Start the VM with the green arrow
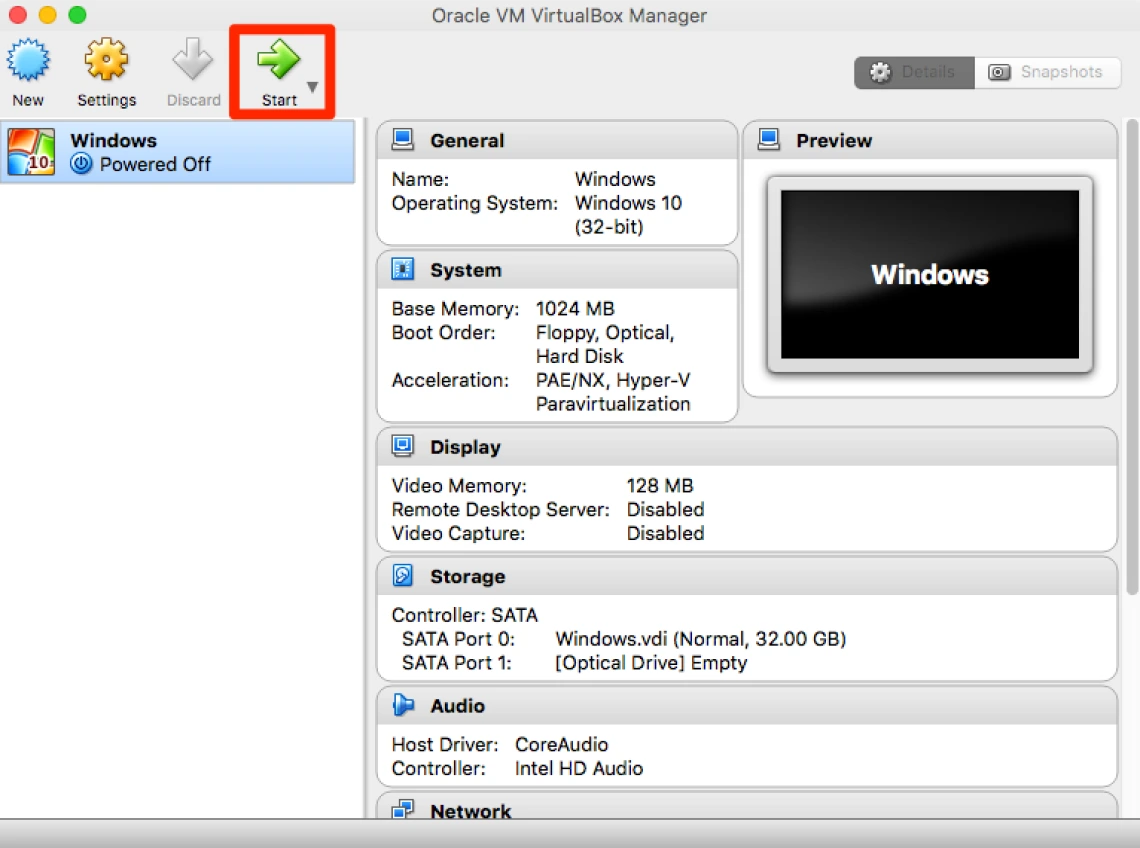1140x848 pixels. point(278,59)
